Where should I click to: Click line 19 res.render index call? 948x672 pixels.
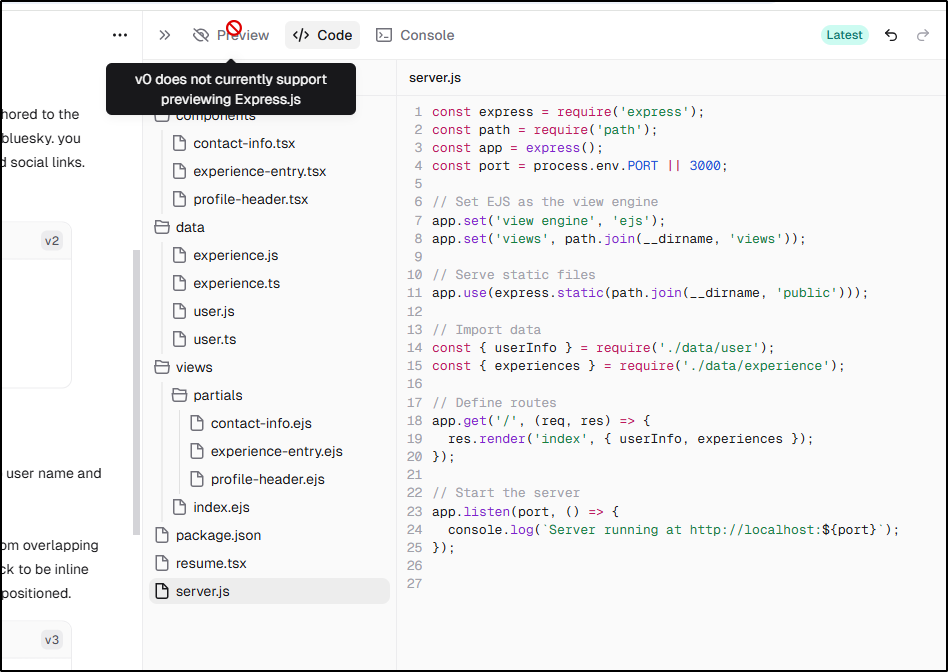[x=631, y=439]
